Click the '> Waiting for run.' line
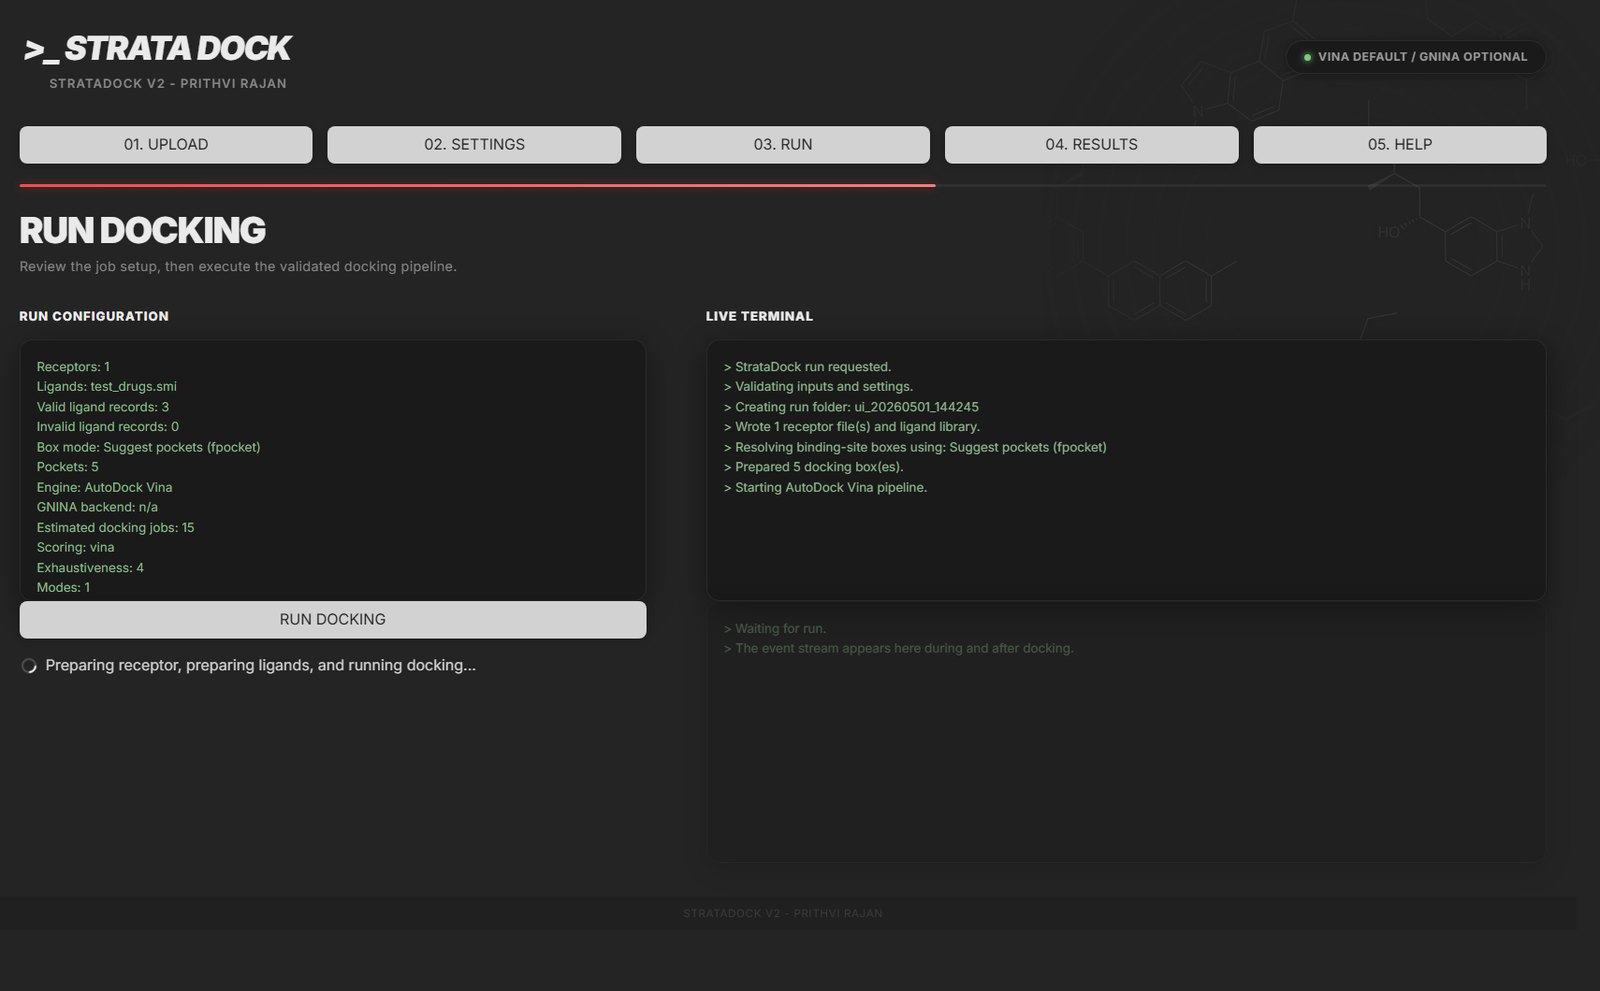Screen dimensions: 1600x991 tap(775, 629)
